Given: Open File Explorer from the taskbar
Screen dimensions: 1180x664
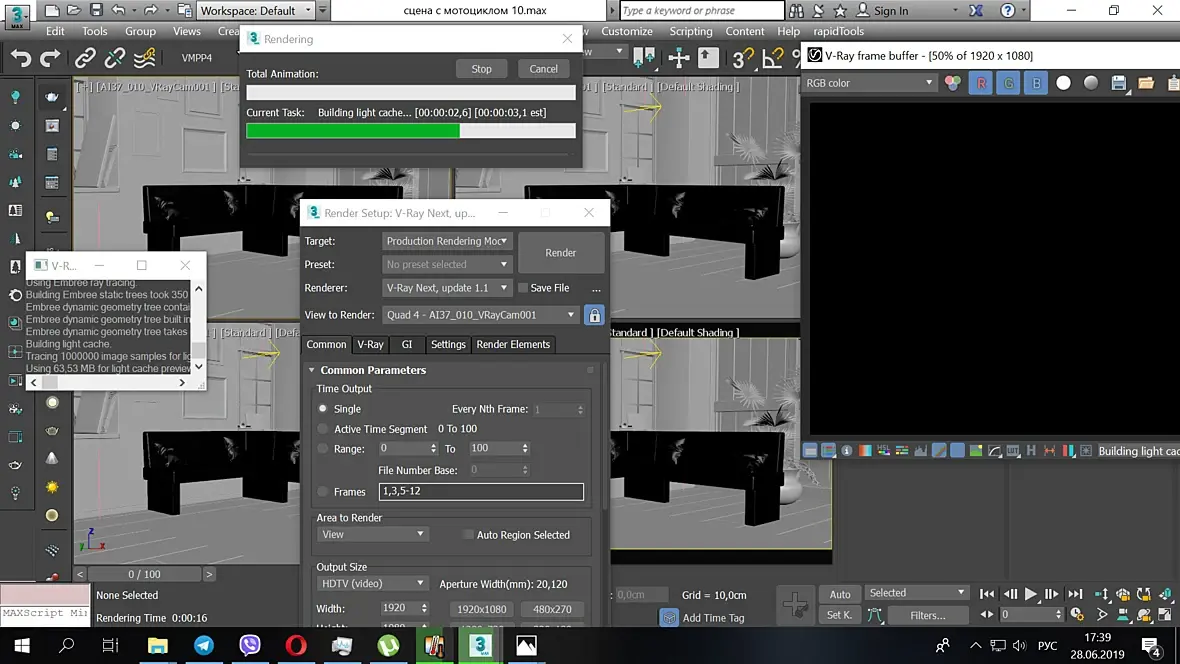Looking at the screenshot, I should coord(157,645).
